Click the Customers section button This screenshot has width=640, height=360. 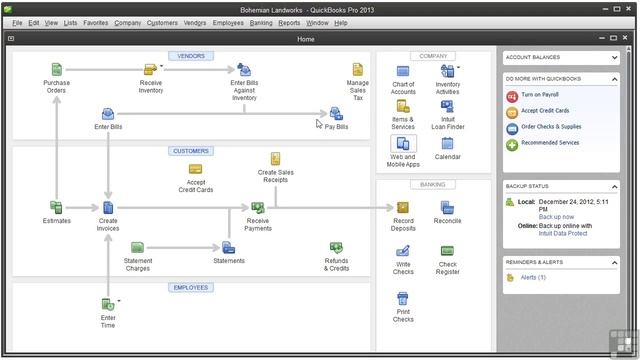coord(191,151)
